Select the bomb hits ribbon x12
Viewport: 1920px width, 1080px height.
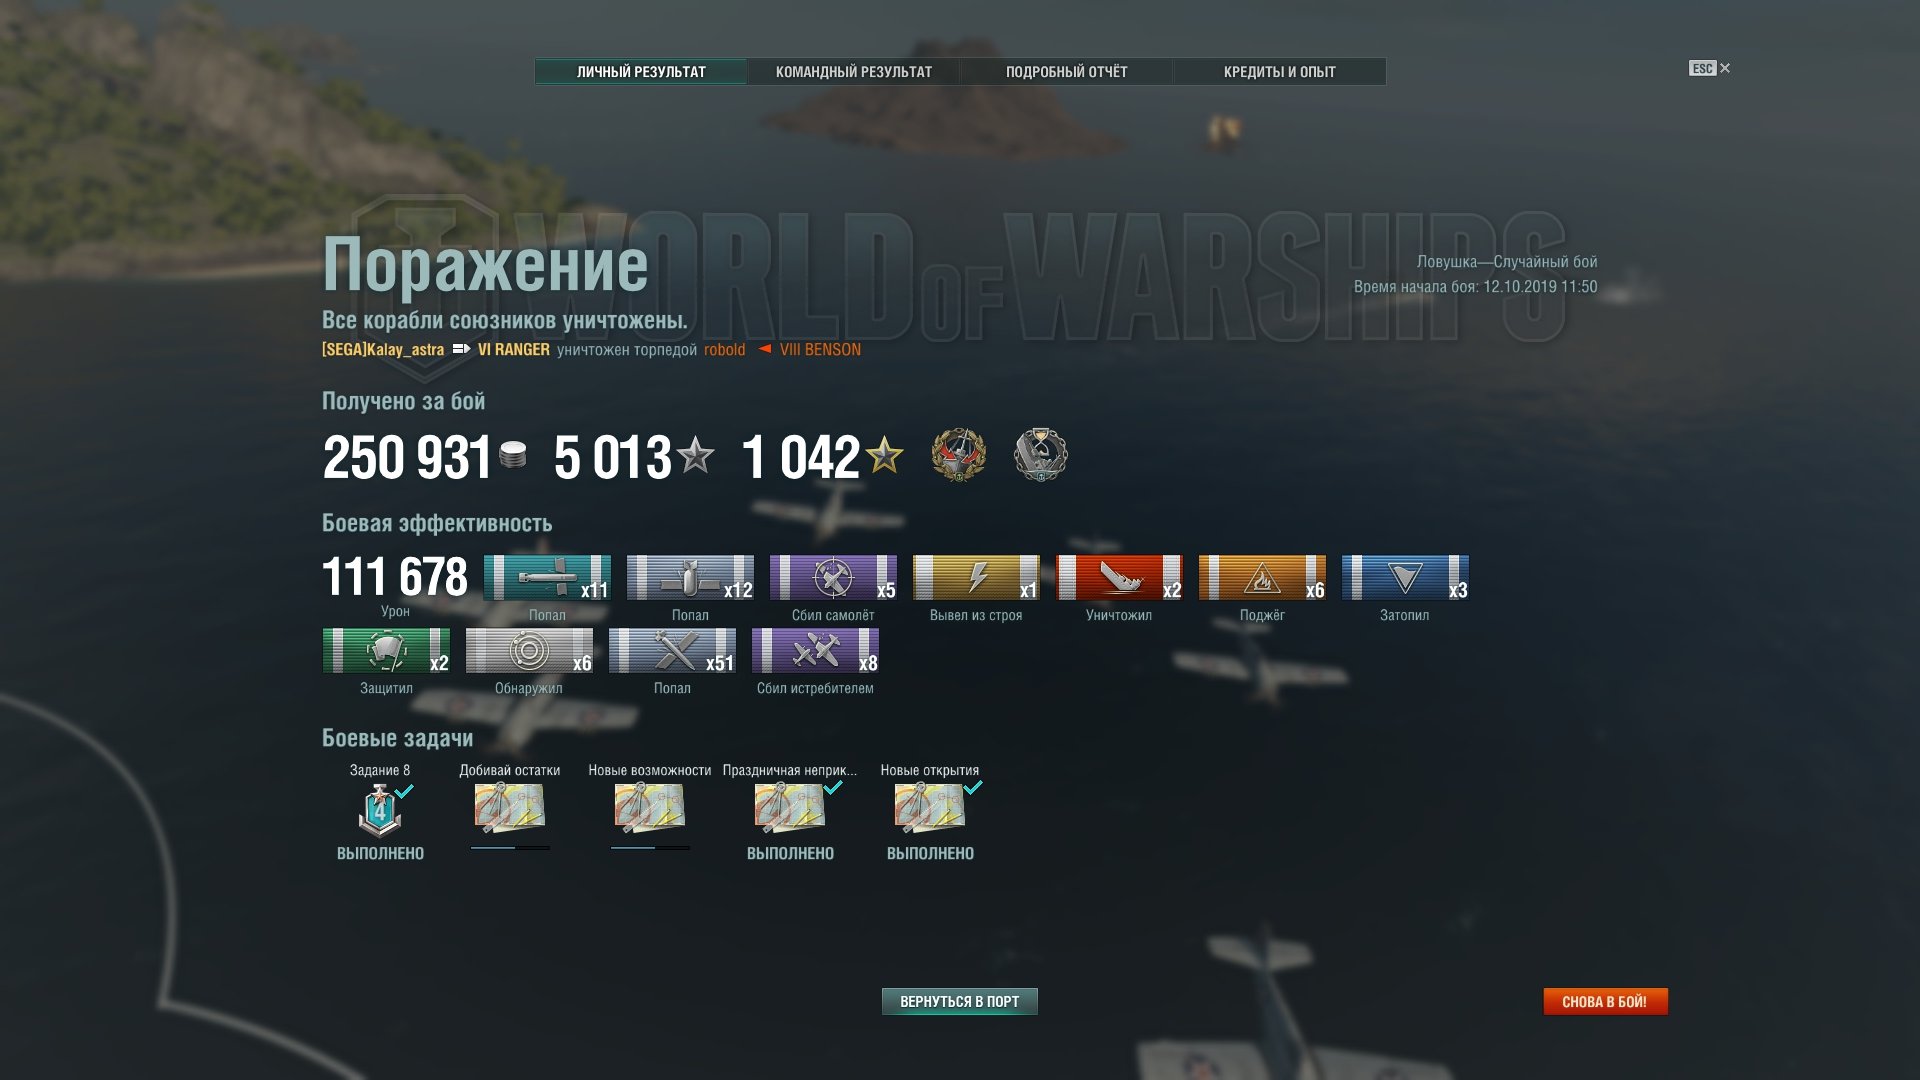pyautogui.click(x=690, y=578)
